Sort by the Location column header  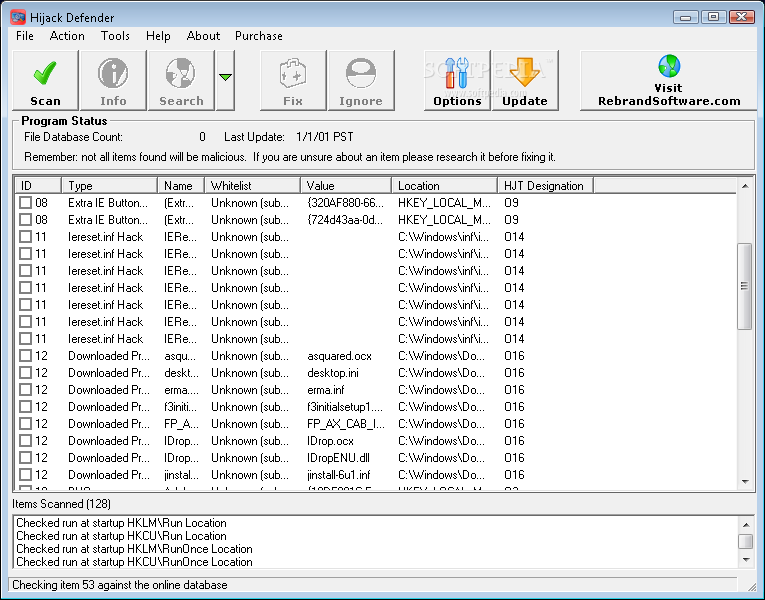pyautogui.click(x=444, y=186)
